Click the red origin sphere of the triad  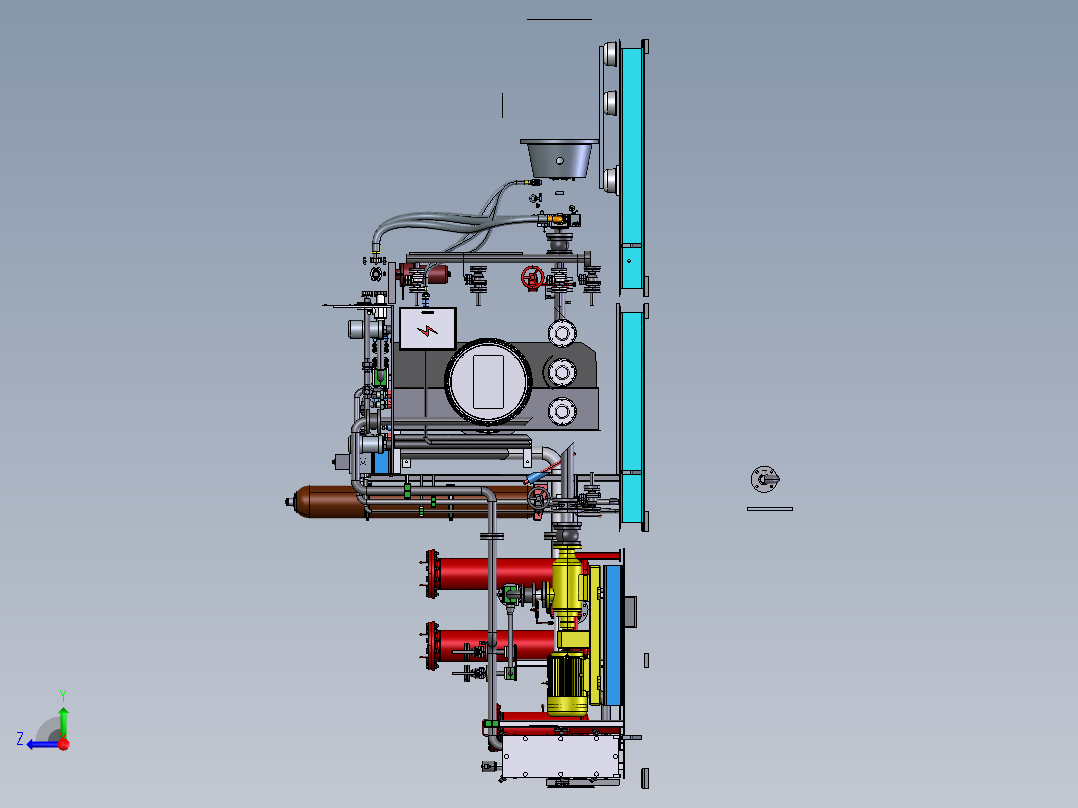(64, 744)
